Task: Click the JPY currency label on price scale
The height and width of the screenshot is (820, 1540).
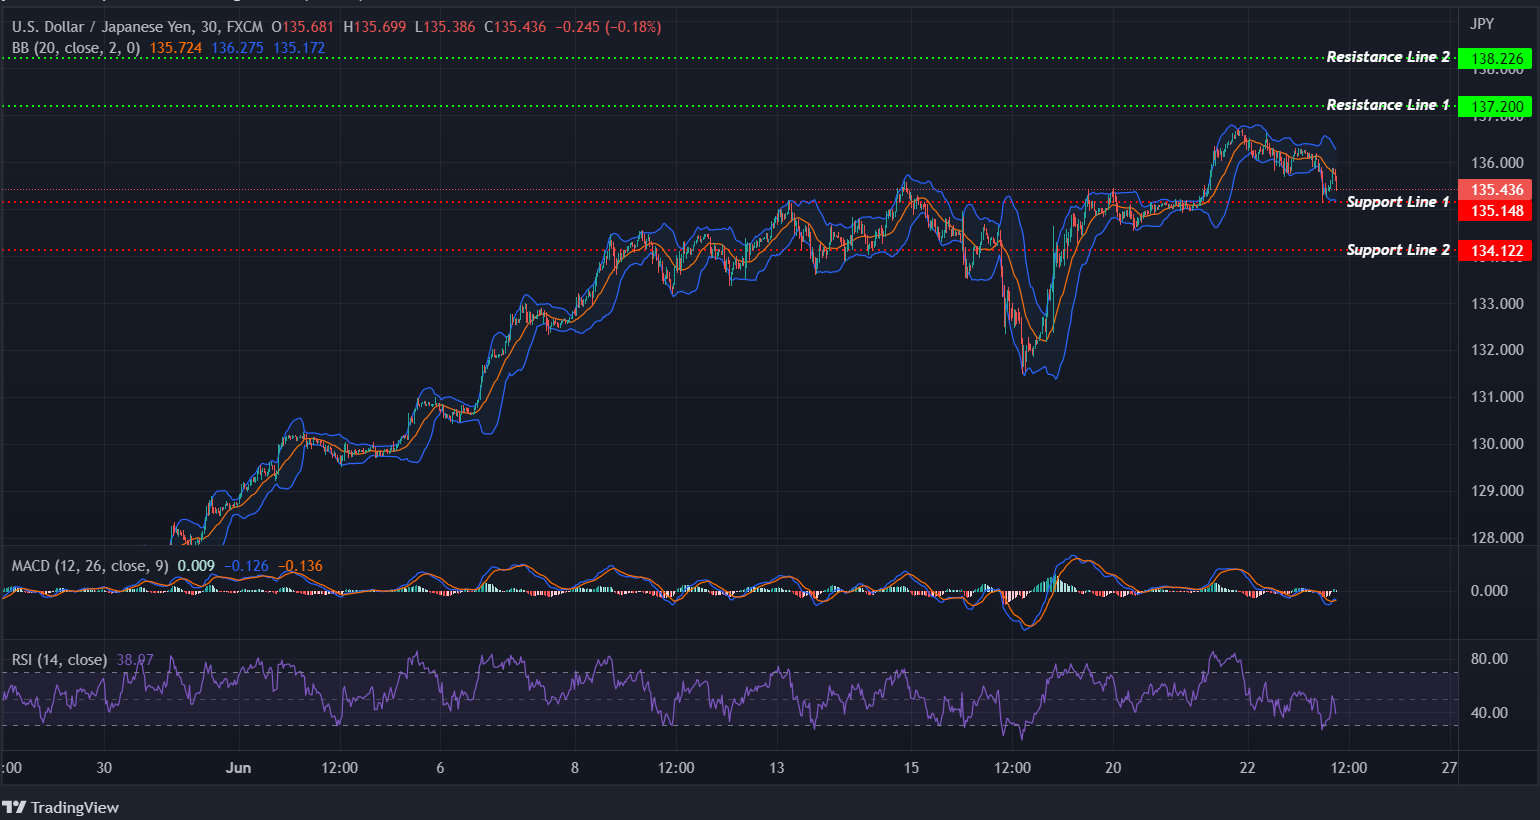Action: pos(1481,22)
